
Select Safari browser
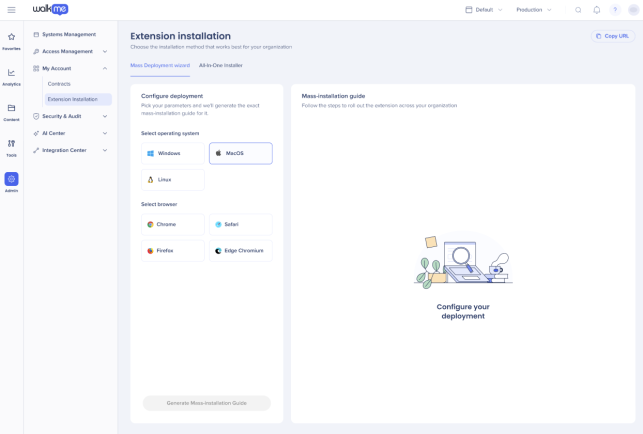[x=241, y=224]
